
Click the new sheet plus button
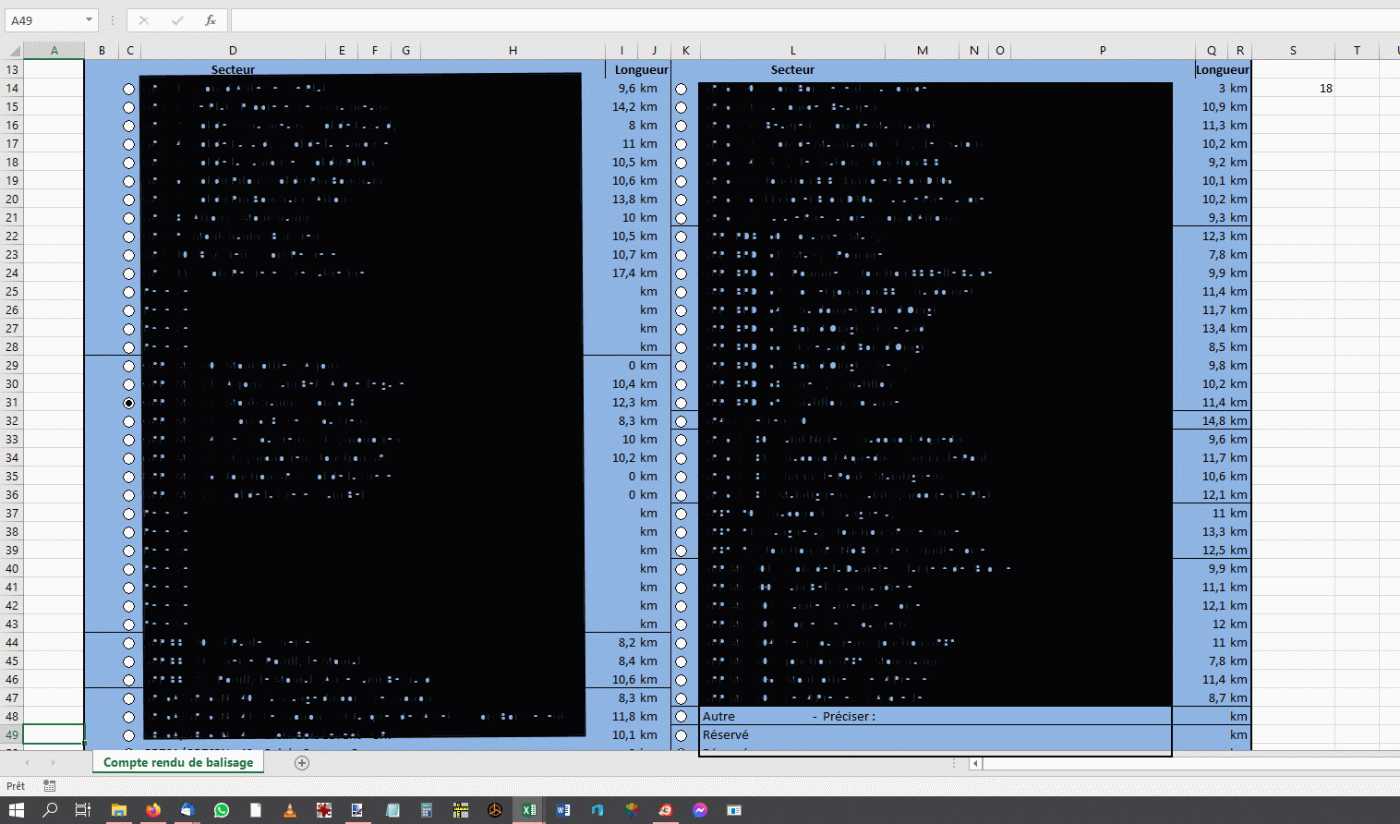point(302,763)
